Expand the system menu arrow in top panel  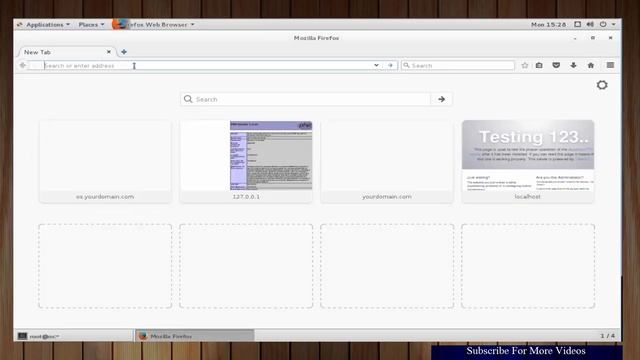[613, 24]
